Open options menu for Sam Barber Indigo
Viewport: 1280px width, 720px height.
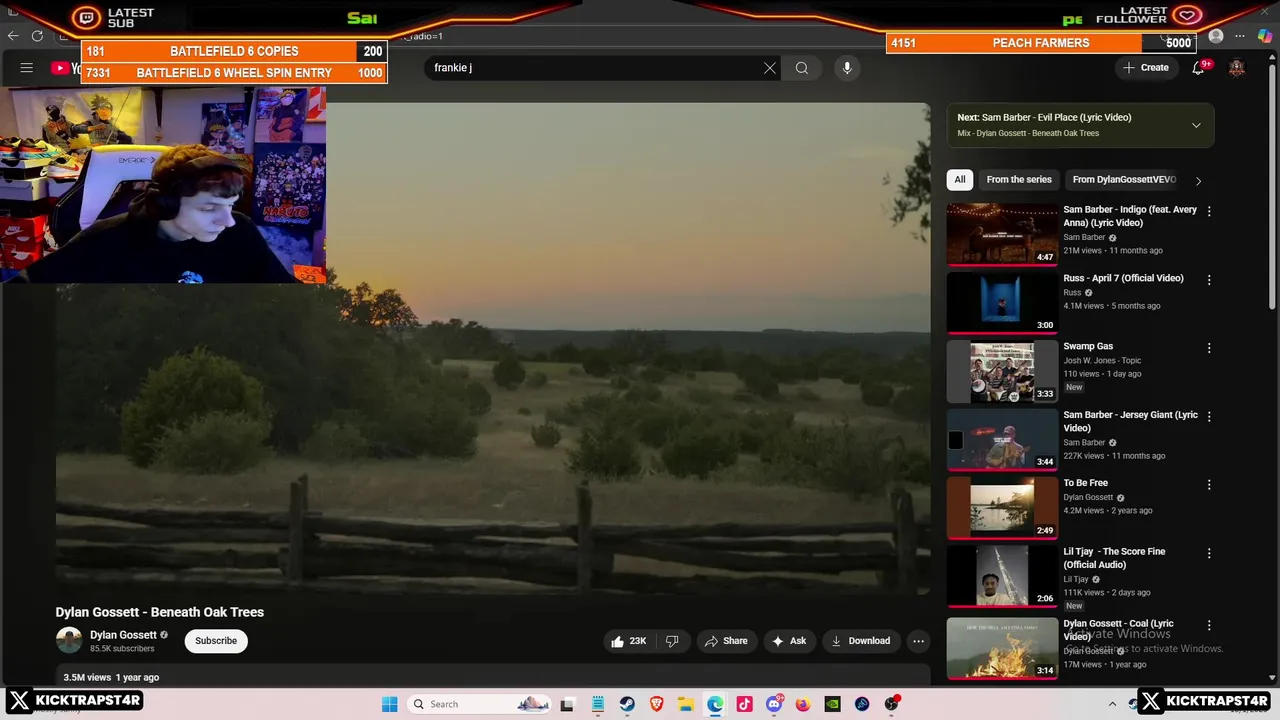pos(1209,211)
